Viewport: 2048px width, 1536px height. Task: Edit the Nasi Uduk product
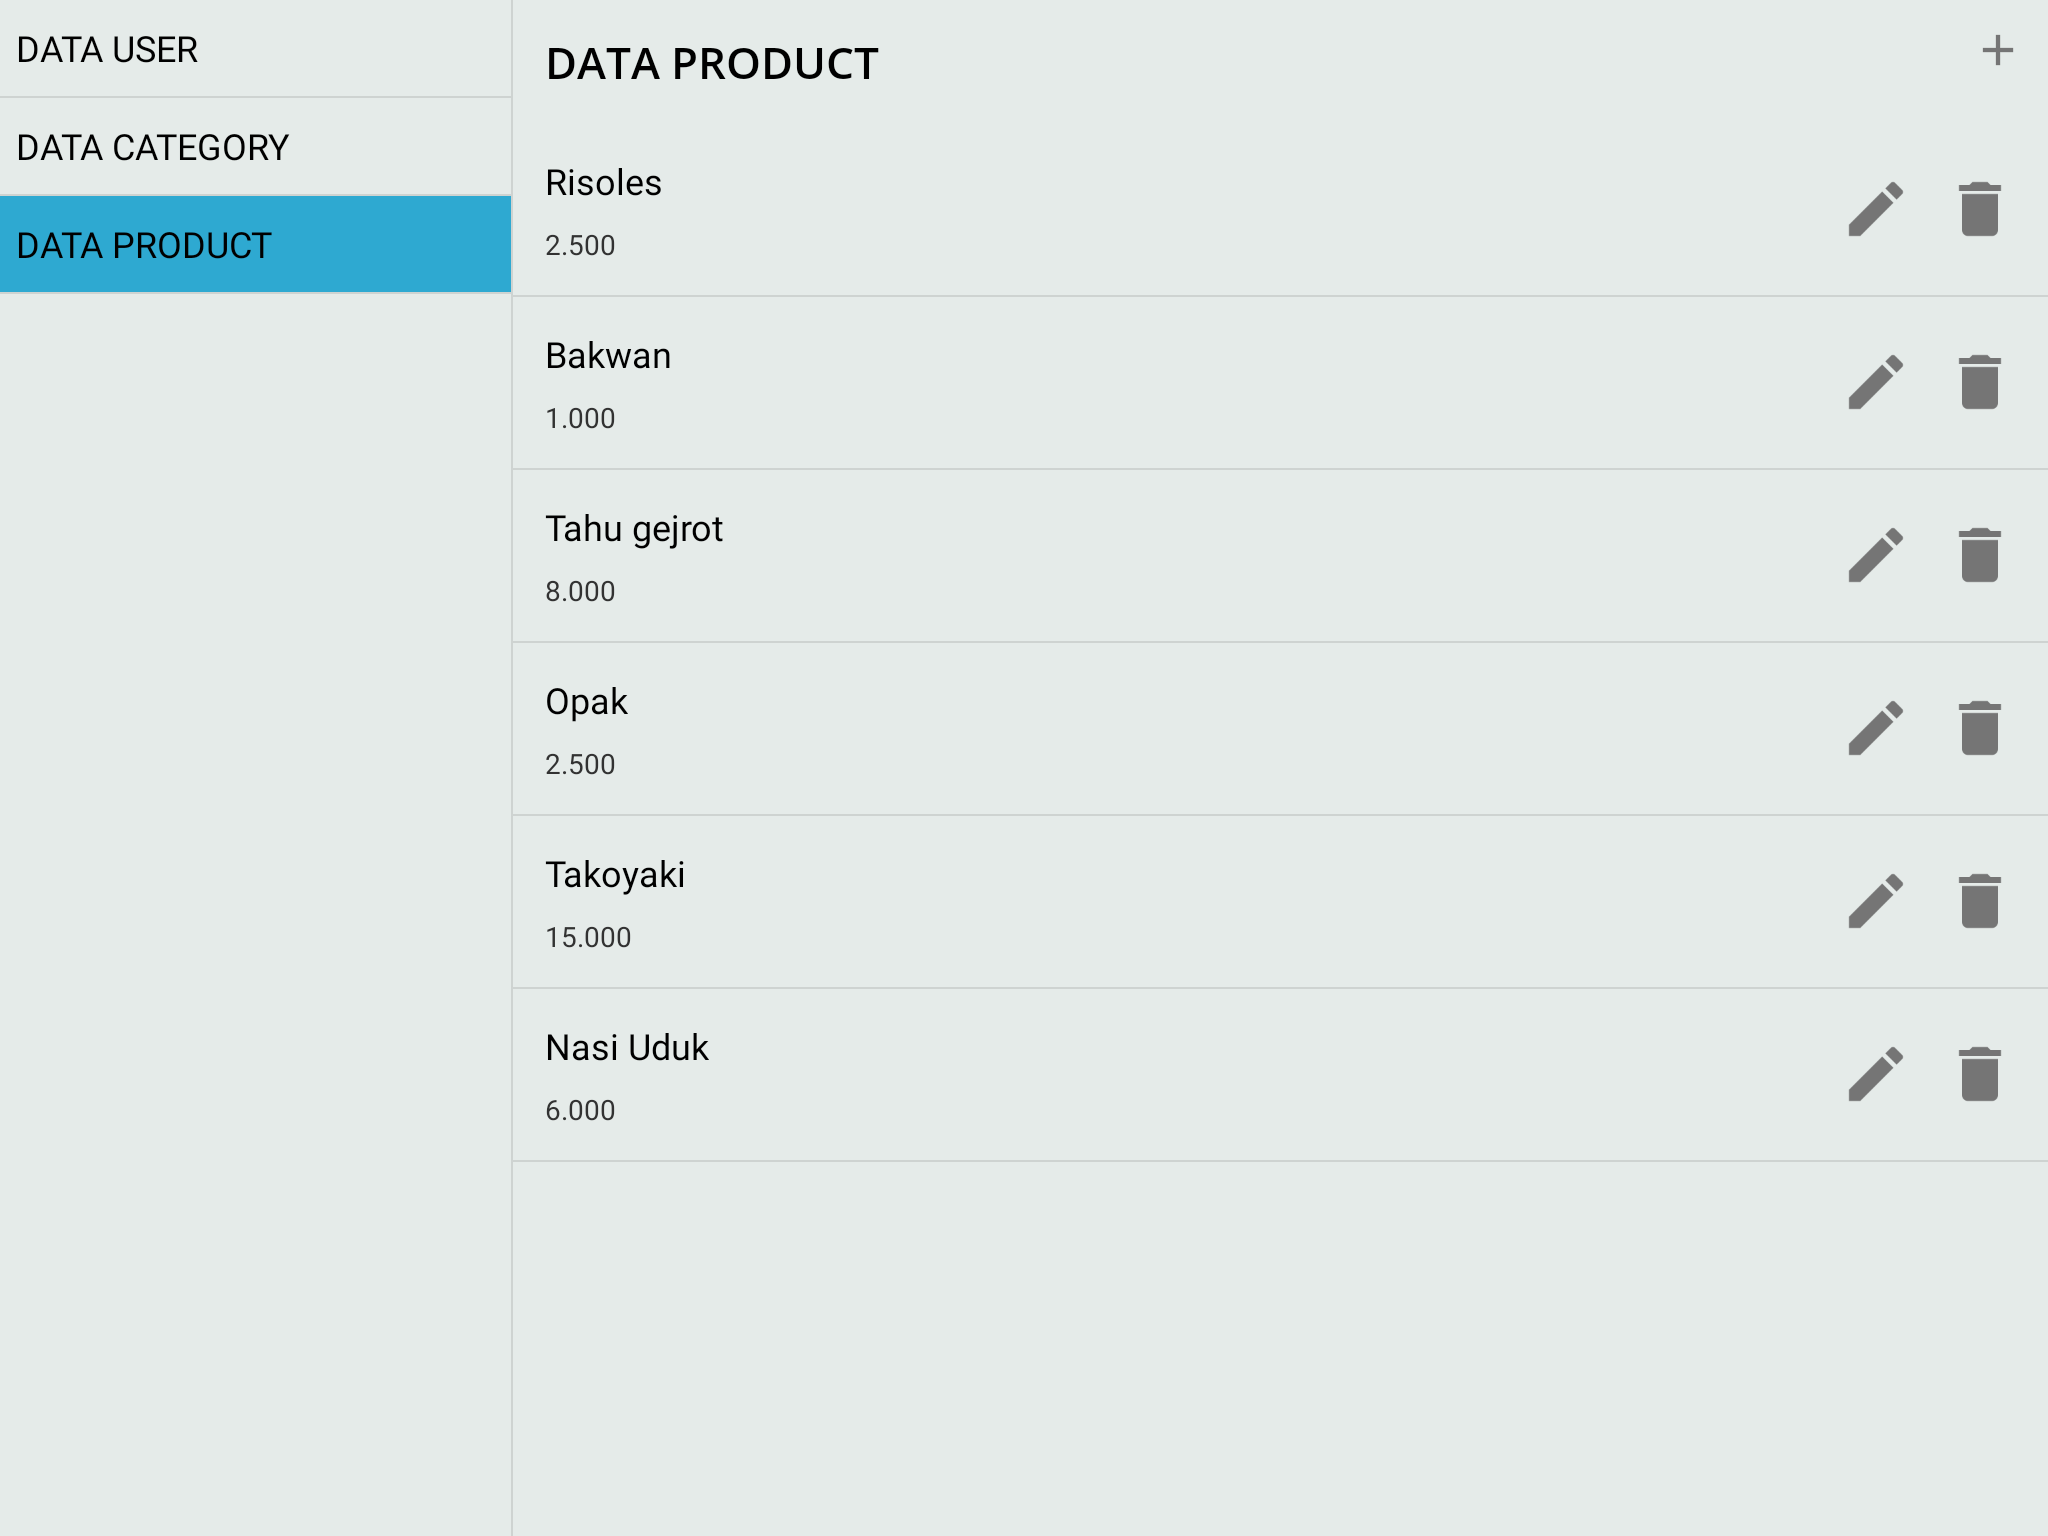(x=1875, y=1074)
